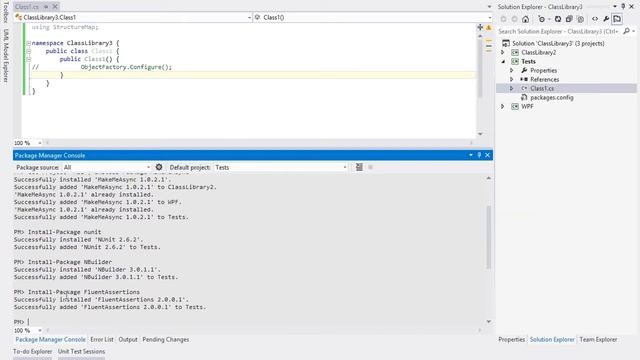Open Package source dropdown set to All
640x360 pixels.
(107, 167)
